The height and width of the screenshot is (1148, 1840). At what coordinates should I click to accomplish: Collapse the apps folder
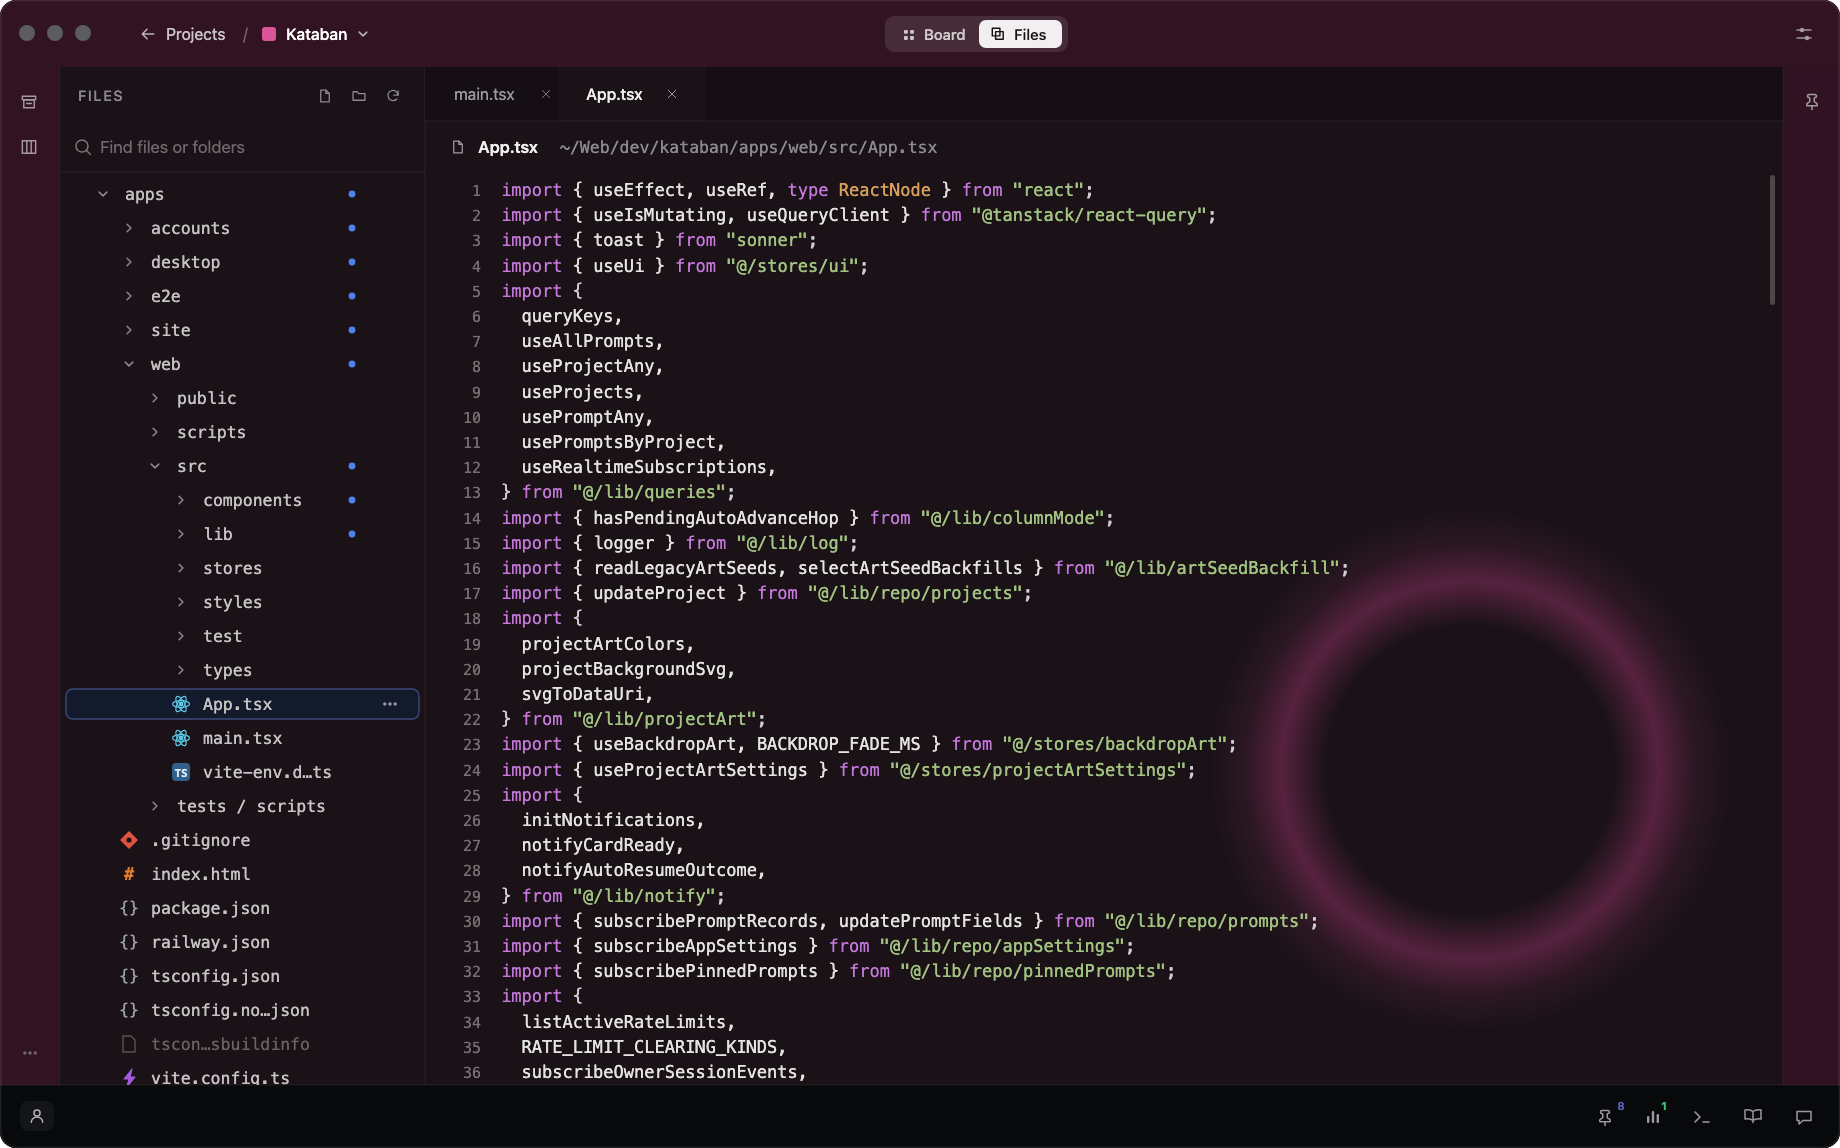click(103, 194)
